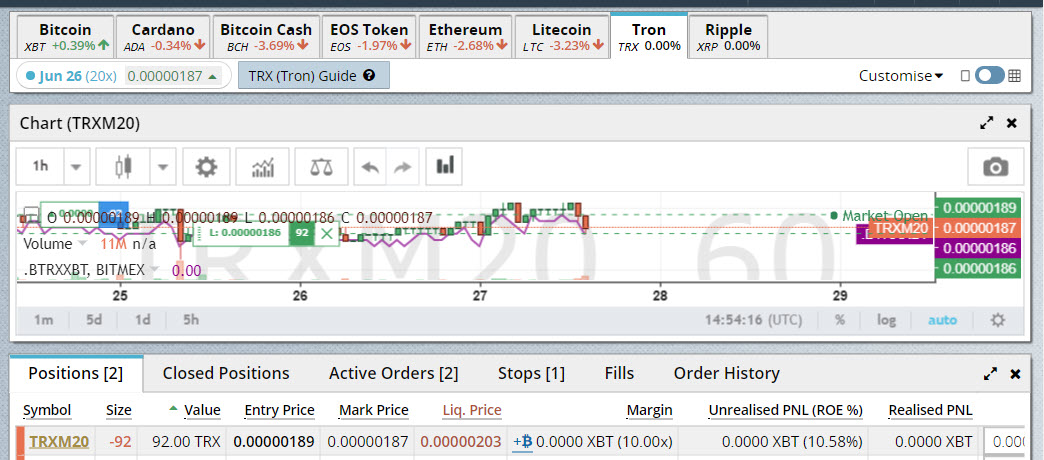Undo last chart action

coord(370,166)
